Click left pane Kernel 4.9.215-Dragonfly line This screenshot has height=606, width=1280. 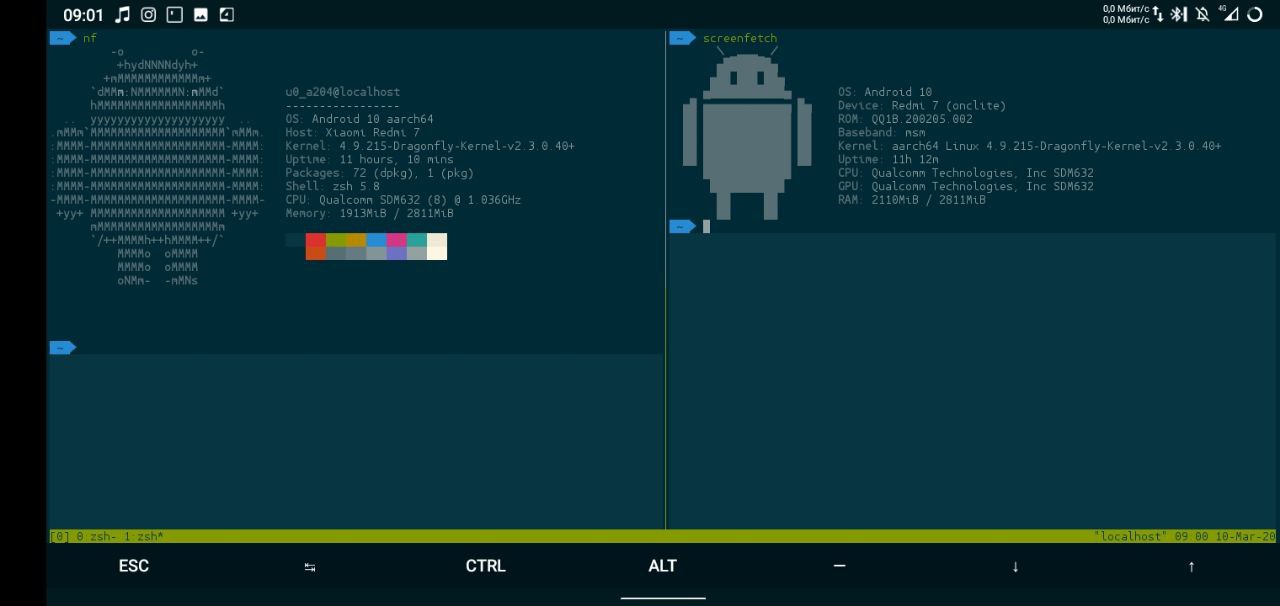[x=430, y=146]
